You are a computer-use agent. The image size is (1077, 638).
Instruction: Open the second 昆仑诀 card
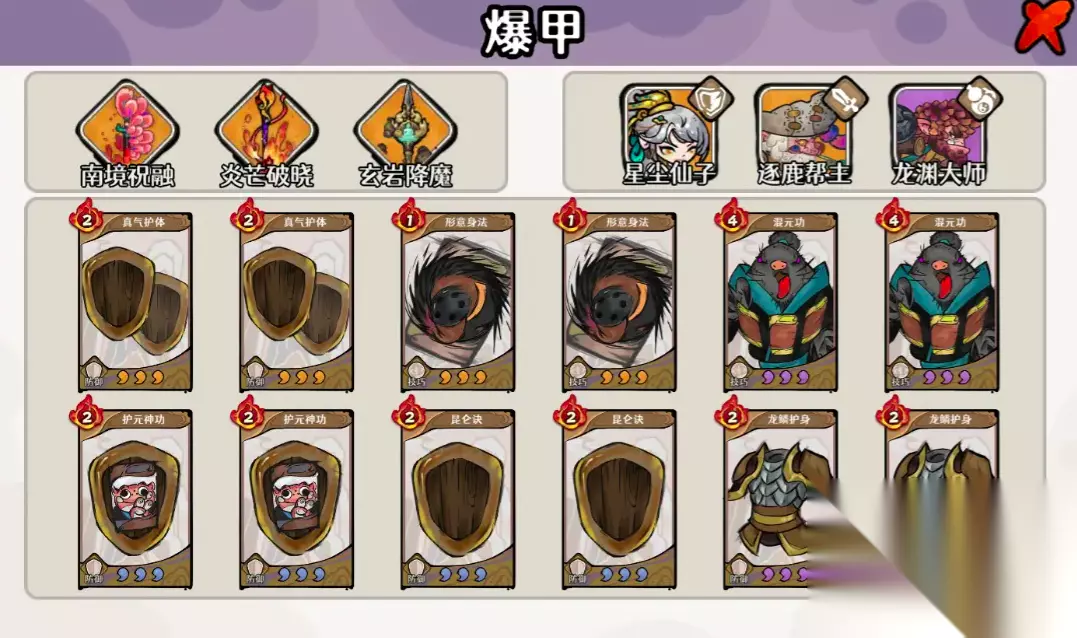[x=619, y=499]
